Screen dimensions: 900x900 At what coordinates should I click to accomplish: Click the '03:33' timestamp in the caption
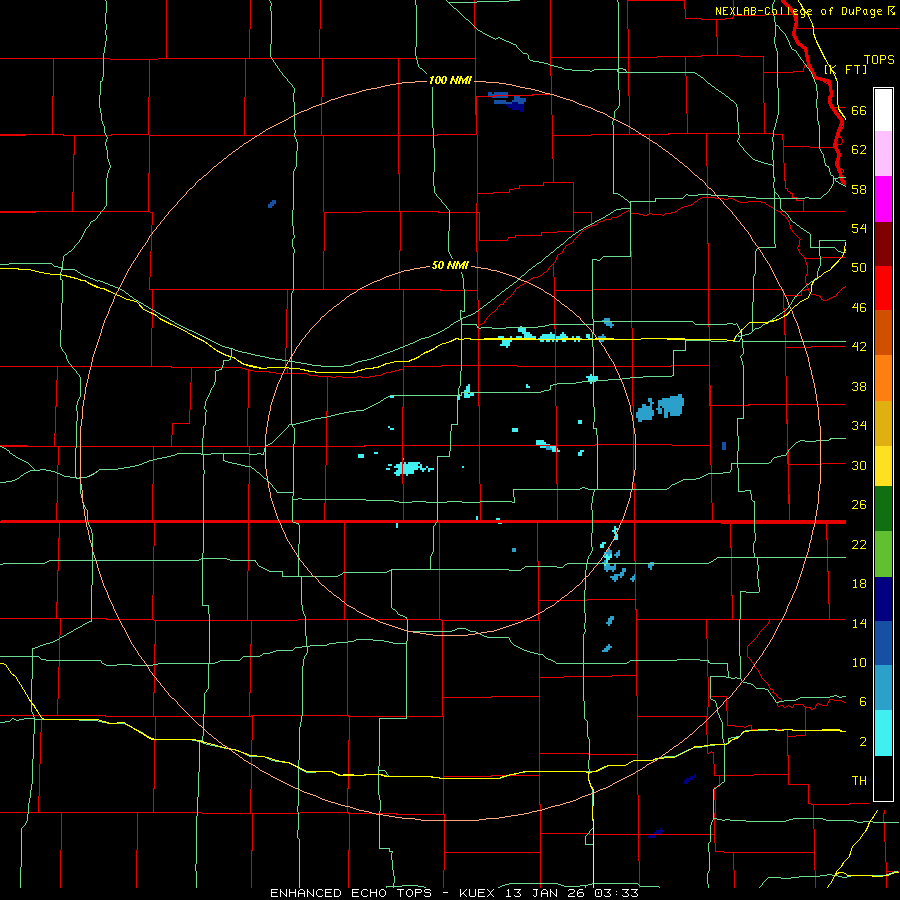(x=616, y=893)
